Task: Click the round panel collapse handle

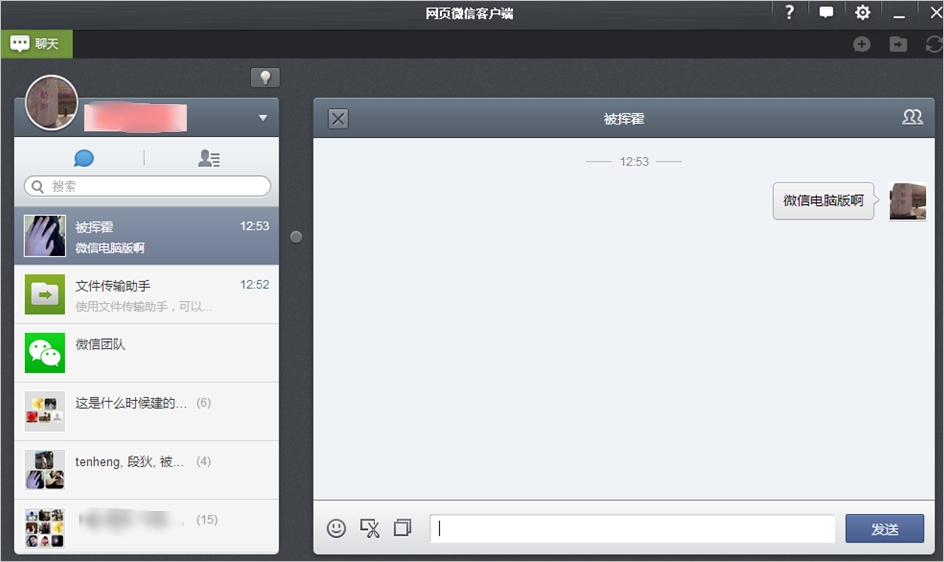Action: pyautogui.click(x=296, y=237)
